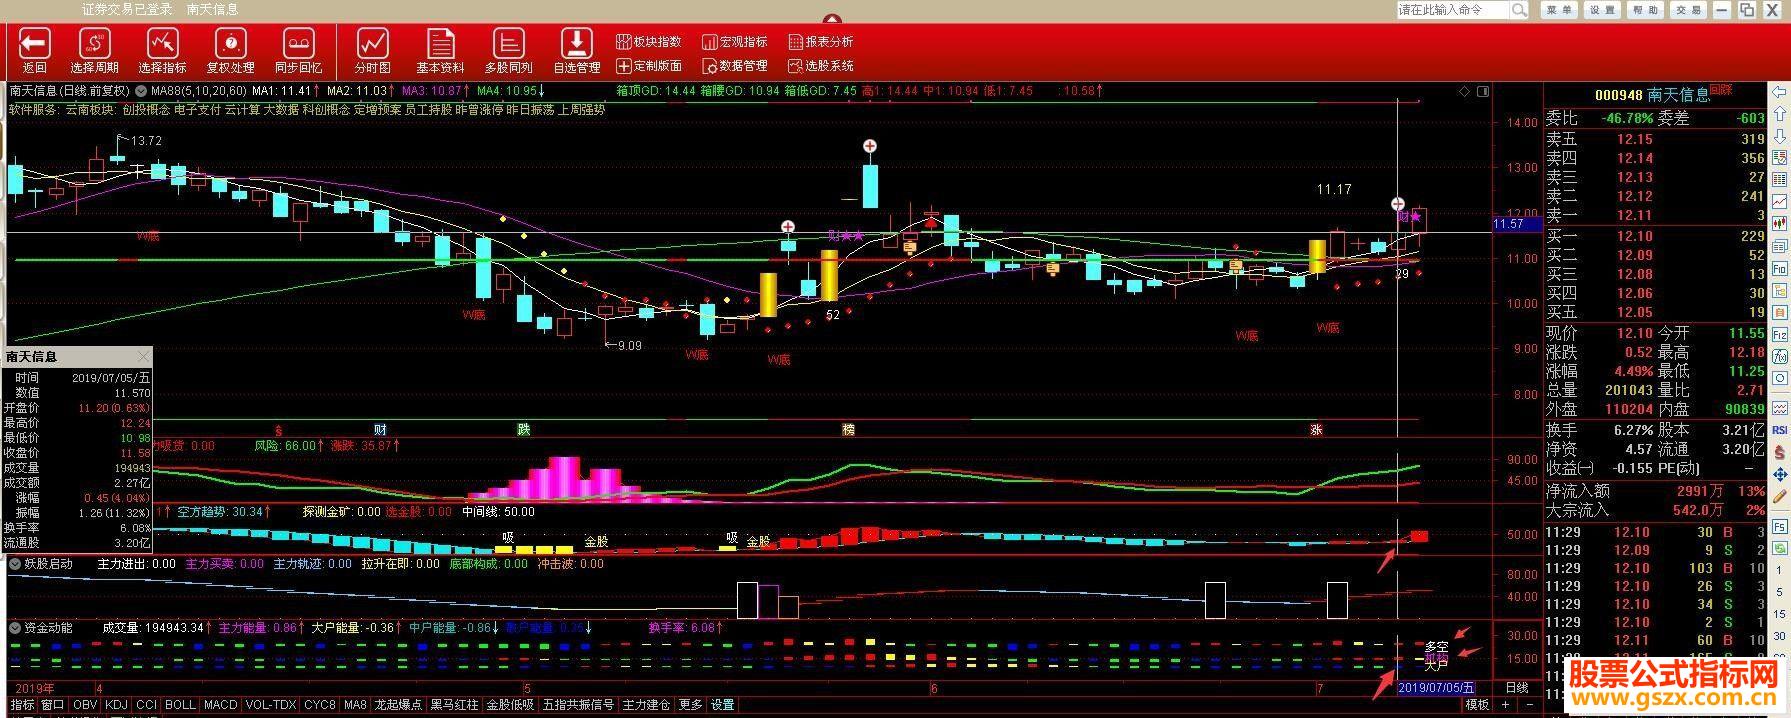Viewport: 1791px width, 718px height.
Task: Switch to the KDJ indicator tab
Action: 117,705
